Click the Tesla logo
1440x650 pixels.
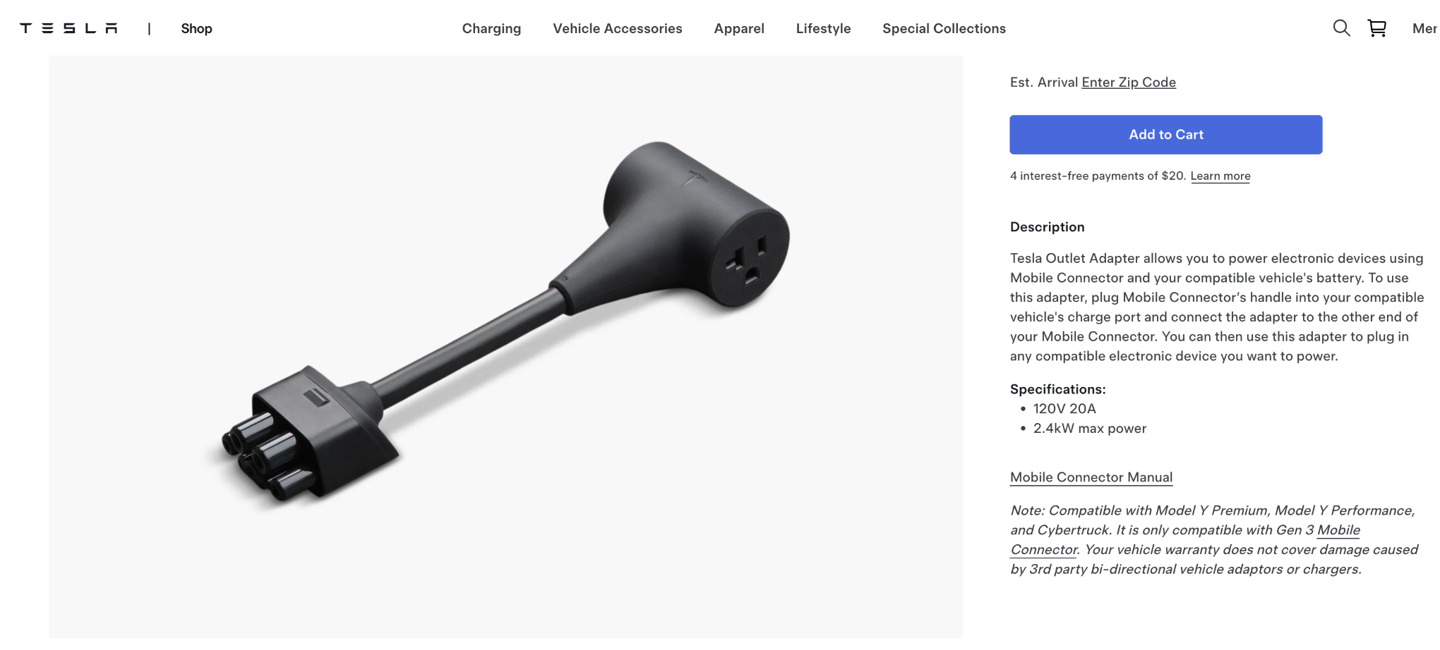click(69, 28)
